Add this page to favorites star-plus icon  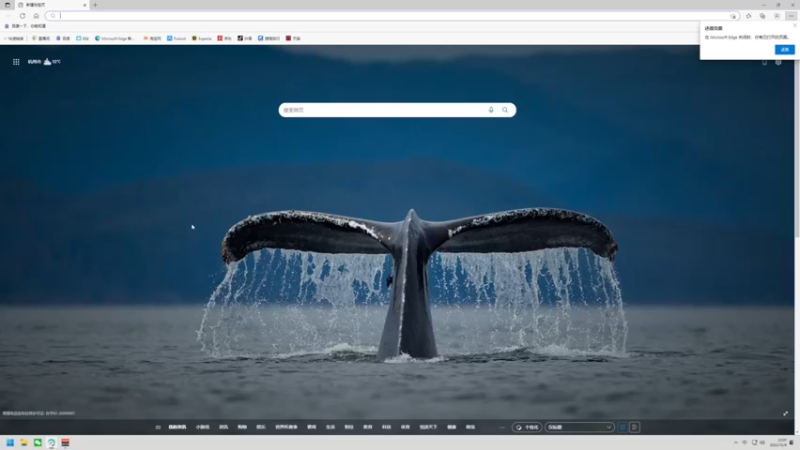733,16
